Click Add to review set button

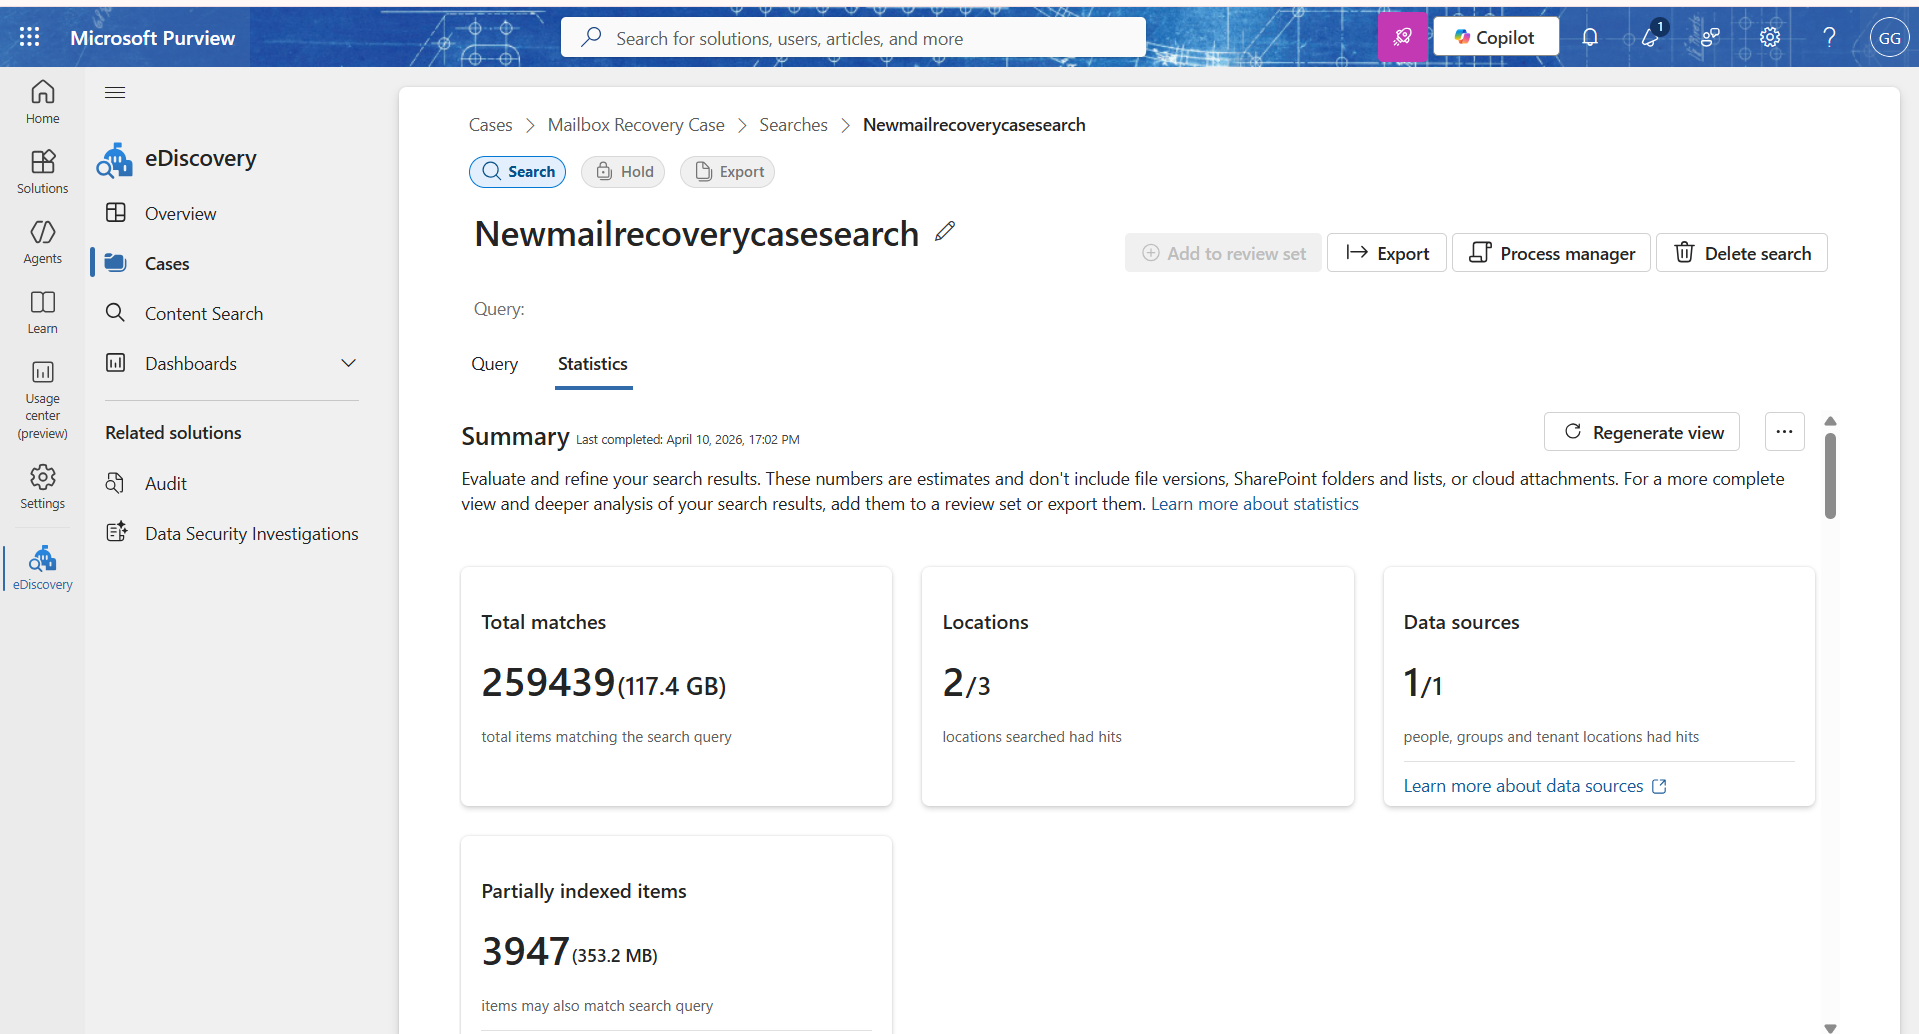click(x=1223, y=253)
